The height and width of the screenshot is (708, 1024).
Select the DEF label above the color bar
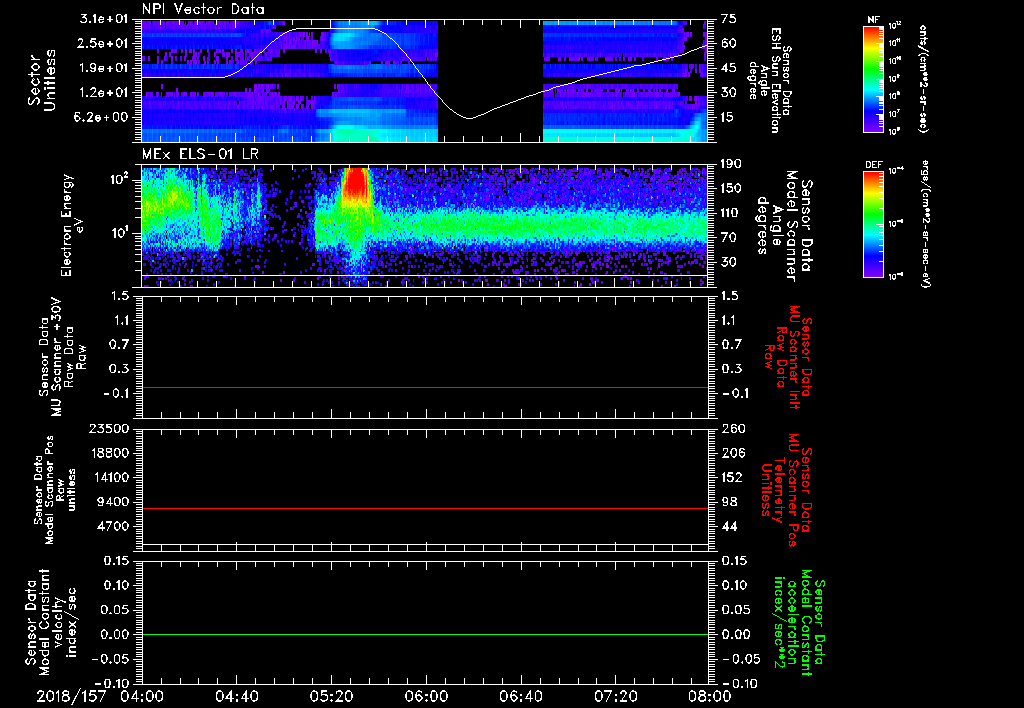click(873, 165)
